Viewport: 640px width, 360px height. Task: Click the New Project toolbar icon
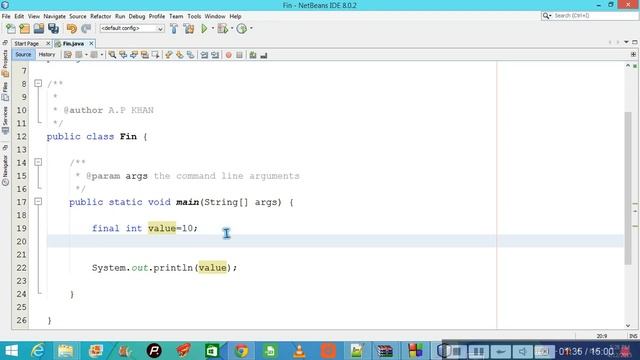point(24,29)
